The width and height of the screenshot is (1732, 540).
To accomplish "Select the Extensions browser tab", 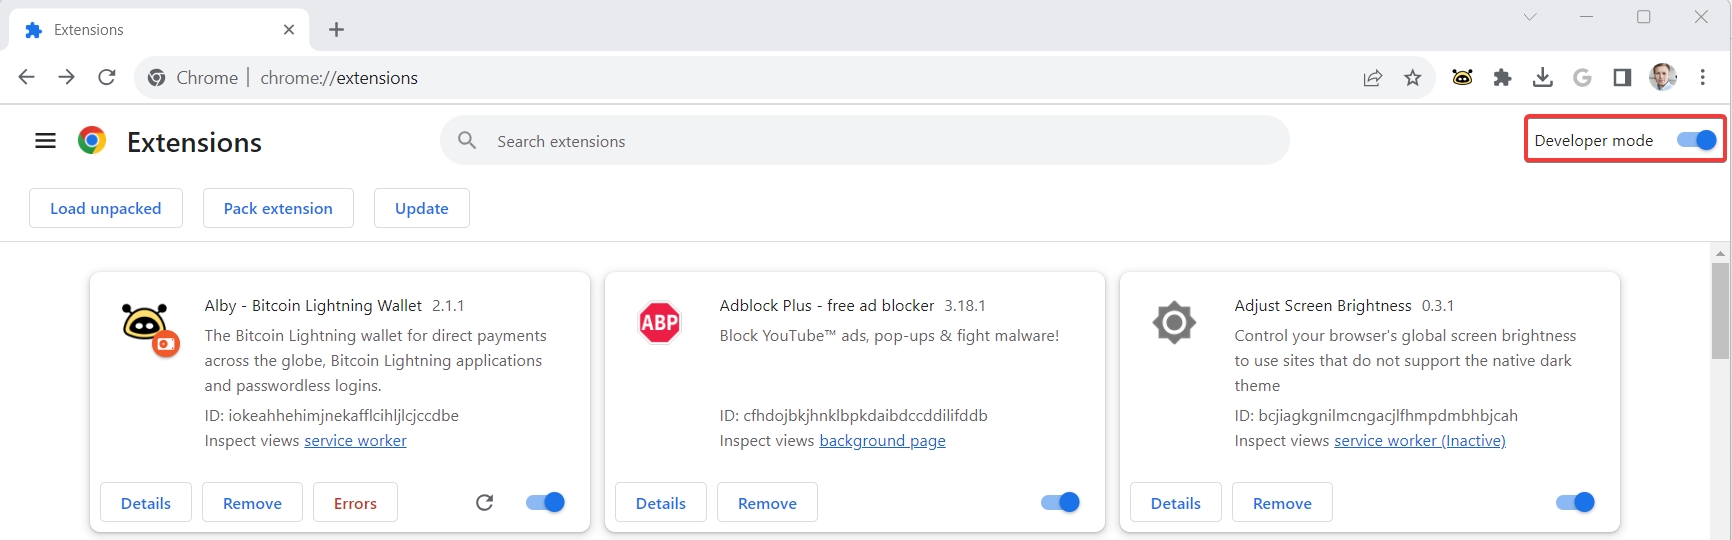I will pyautogui.click(x=150, y=30).
